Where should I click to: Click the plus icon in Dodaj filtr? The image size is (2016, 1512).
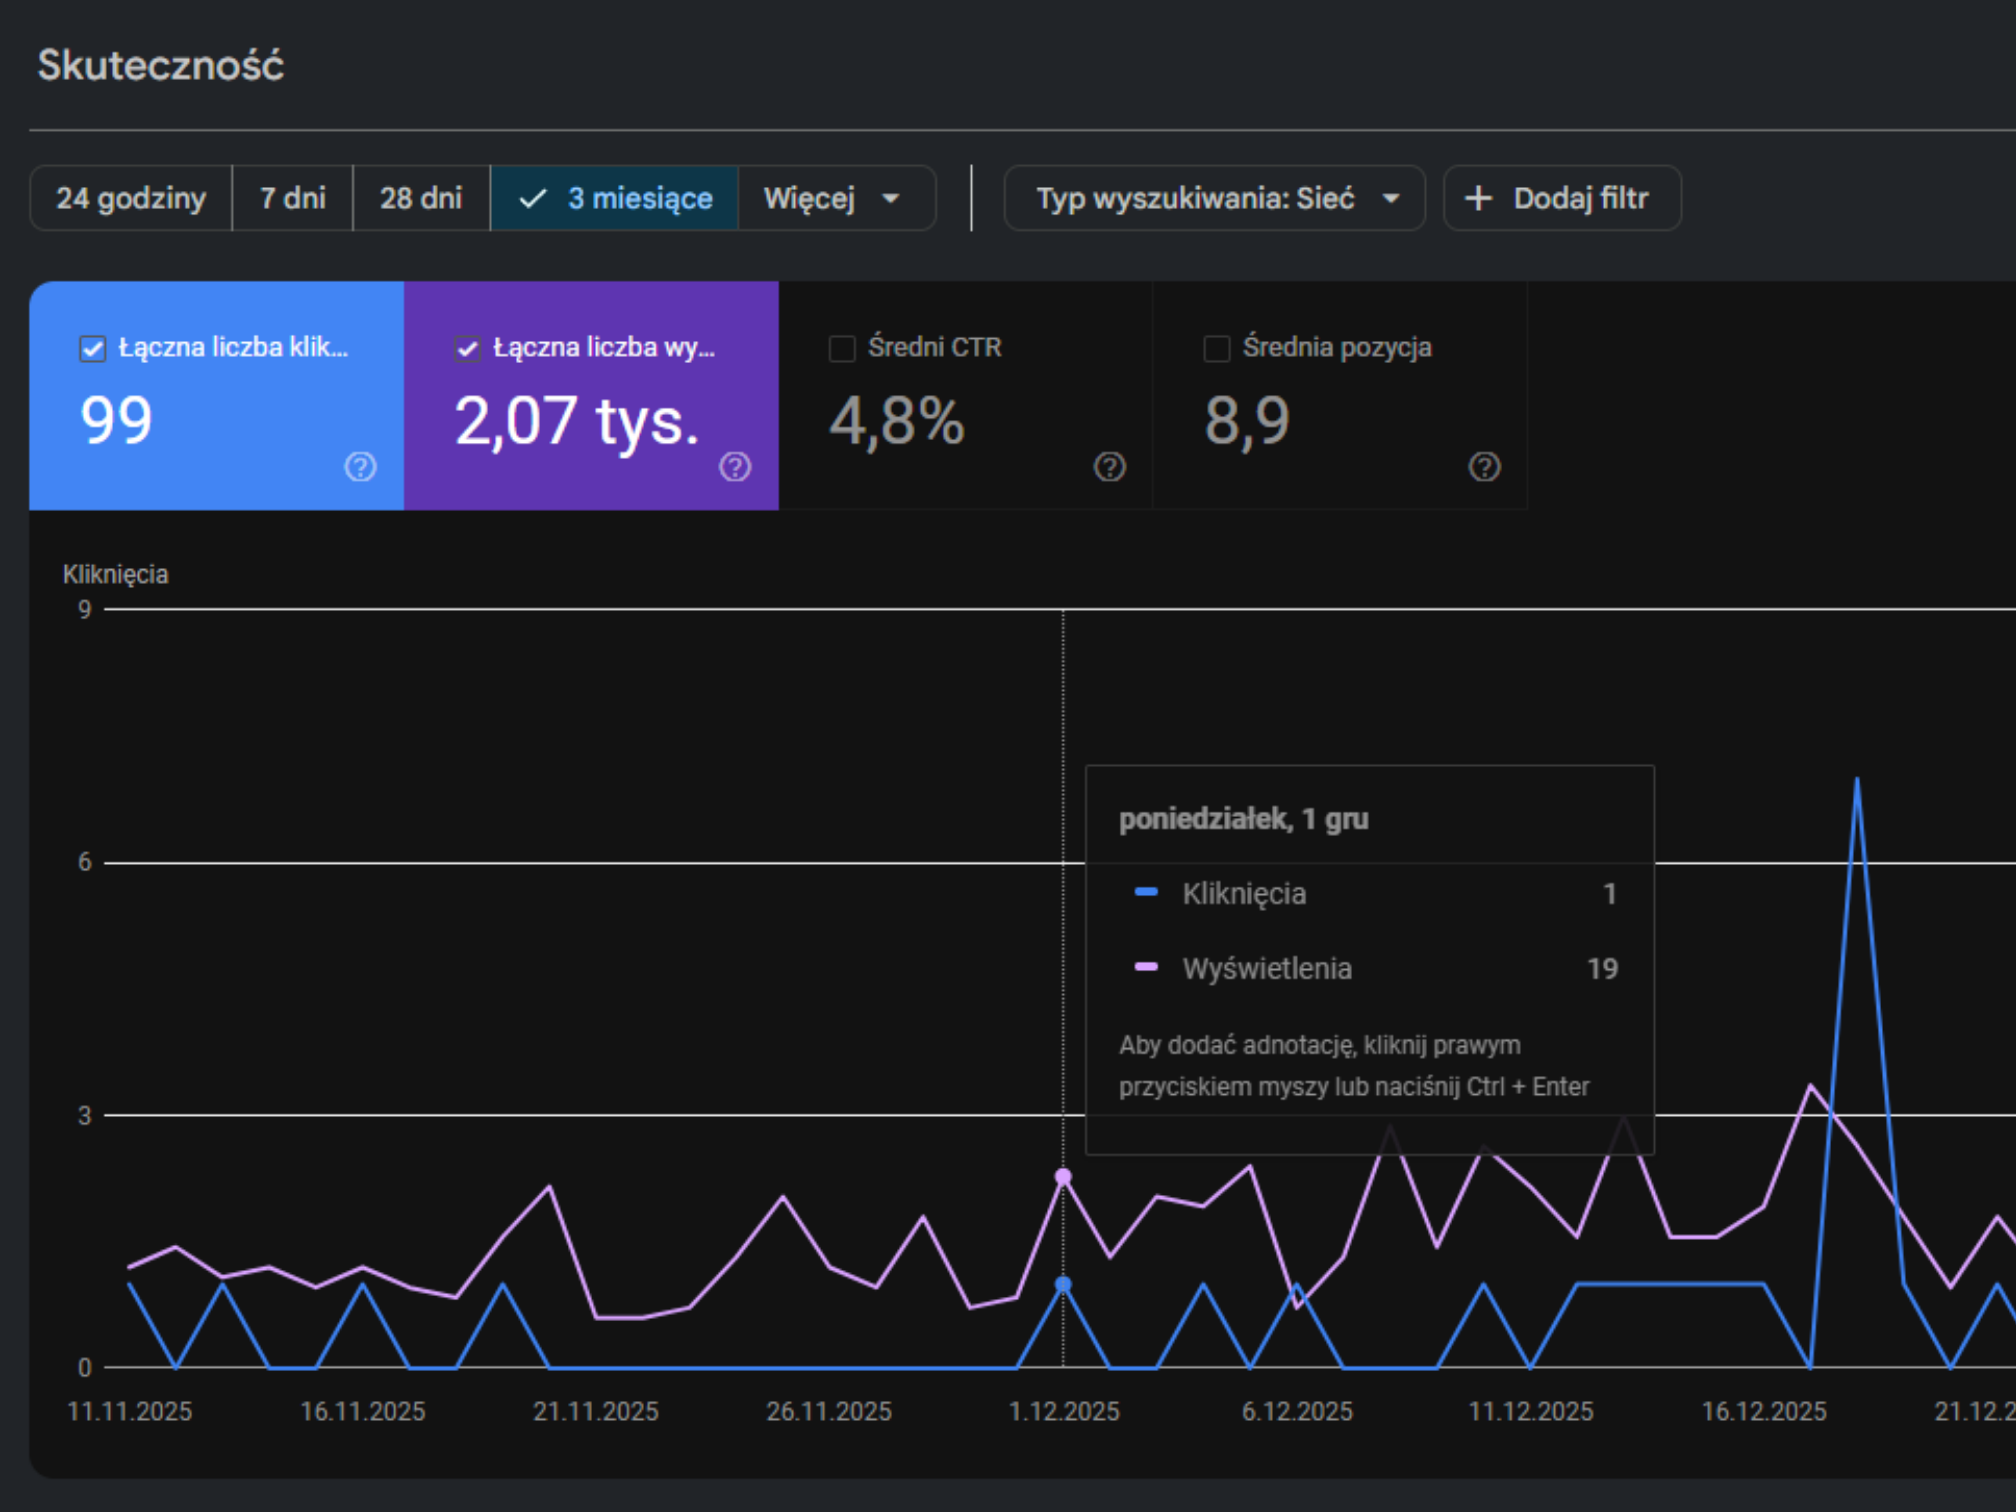tap(1478, 198)
